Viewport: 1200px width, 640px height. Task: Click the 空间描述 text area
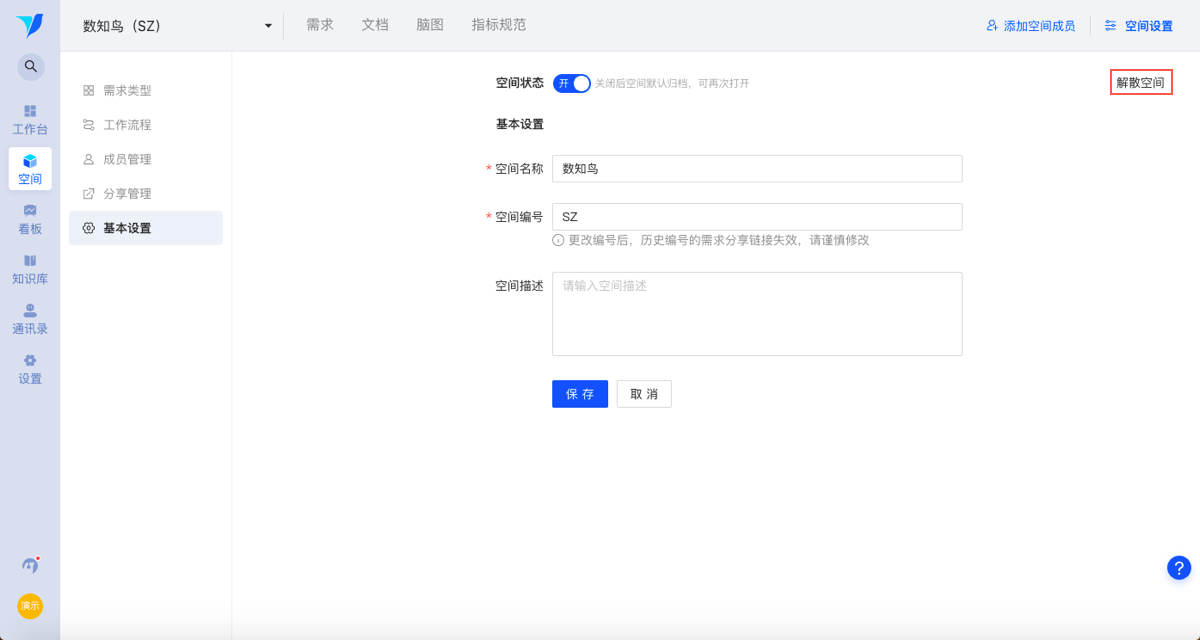pos(757,314)
